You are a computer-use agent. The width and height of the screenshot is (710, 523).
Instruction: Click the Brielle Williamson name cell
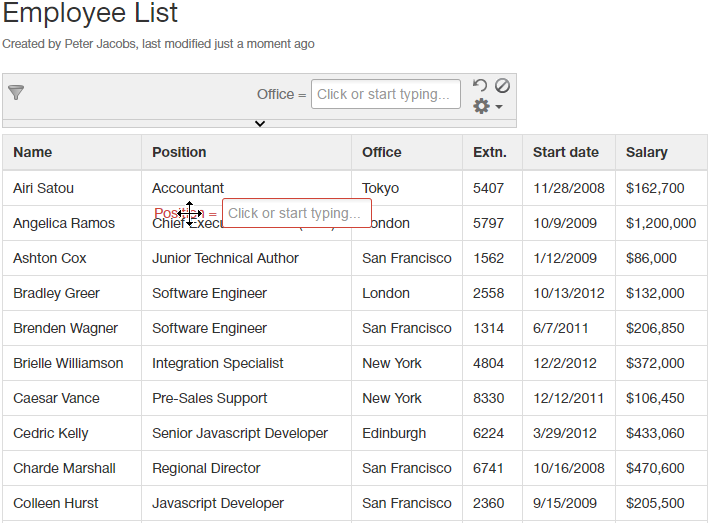click(x=68, y=363)
